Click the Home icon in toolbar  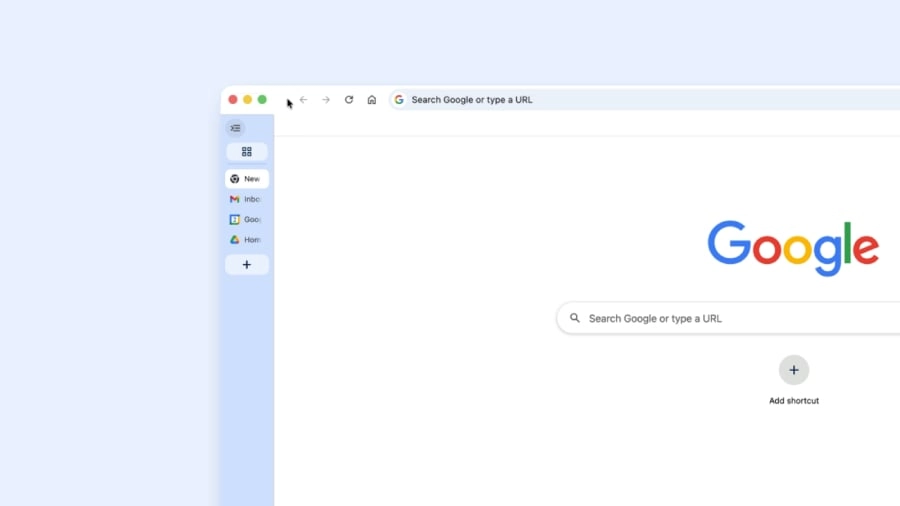(372, 100)
